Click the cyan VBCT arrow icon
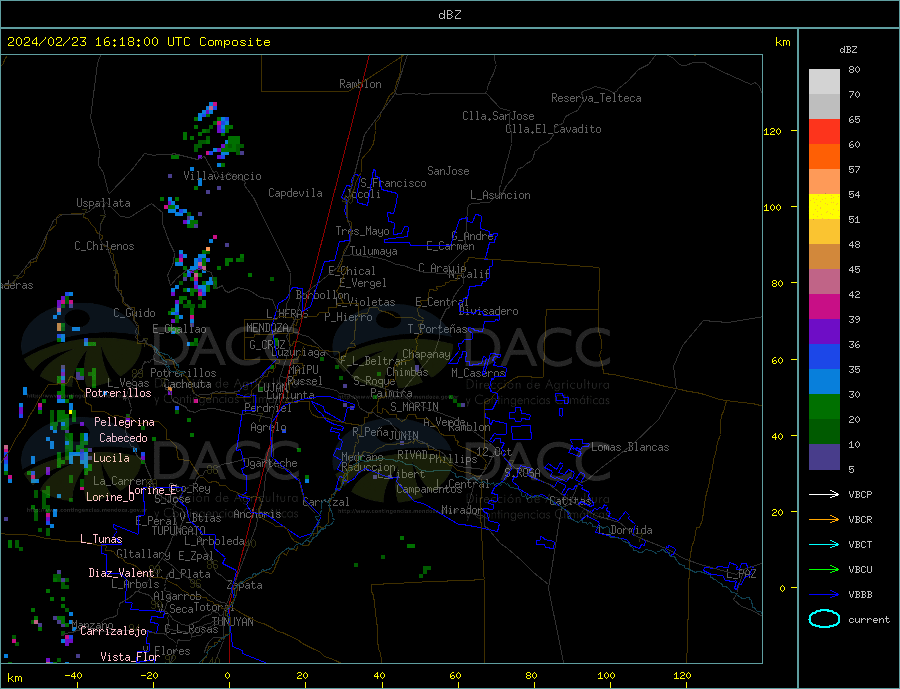The image size is (900, 689). [824, 544]
